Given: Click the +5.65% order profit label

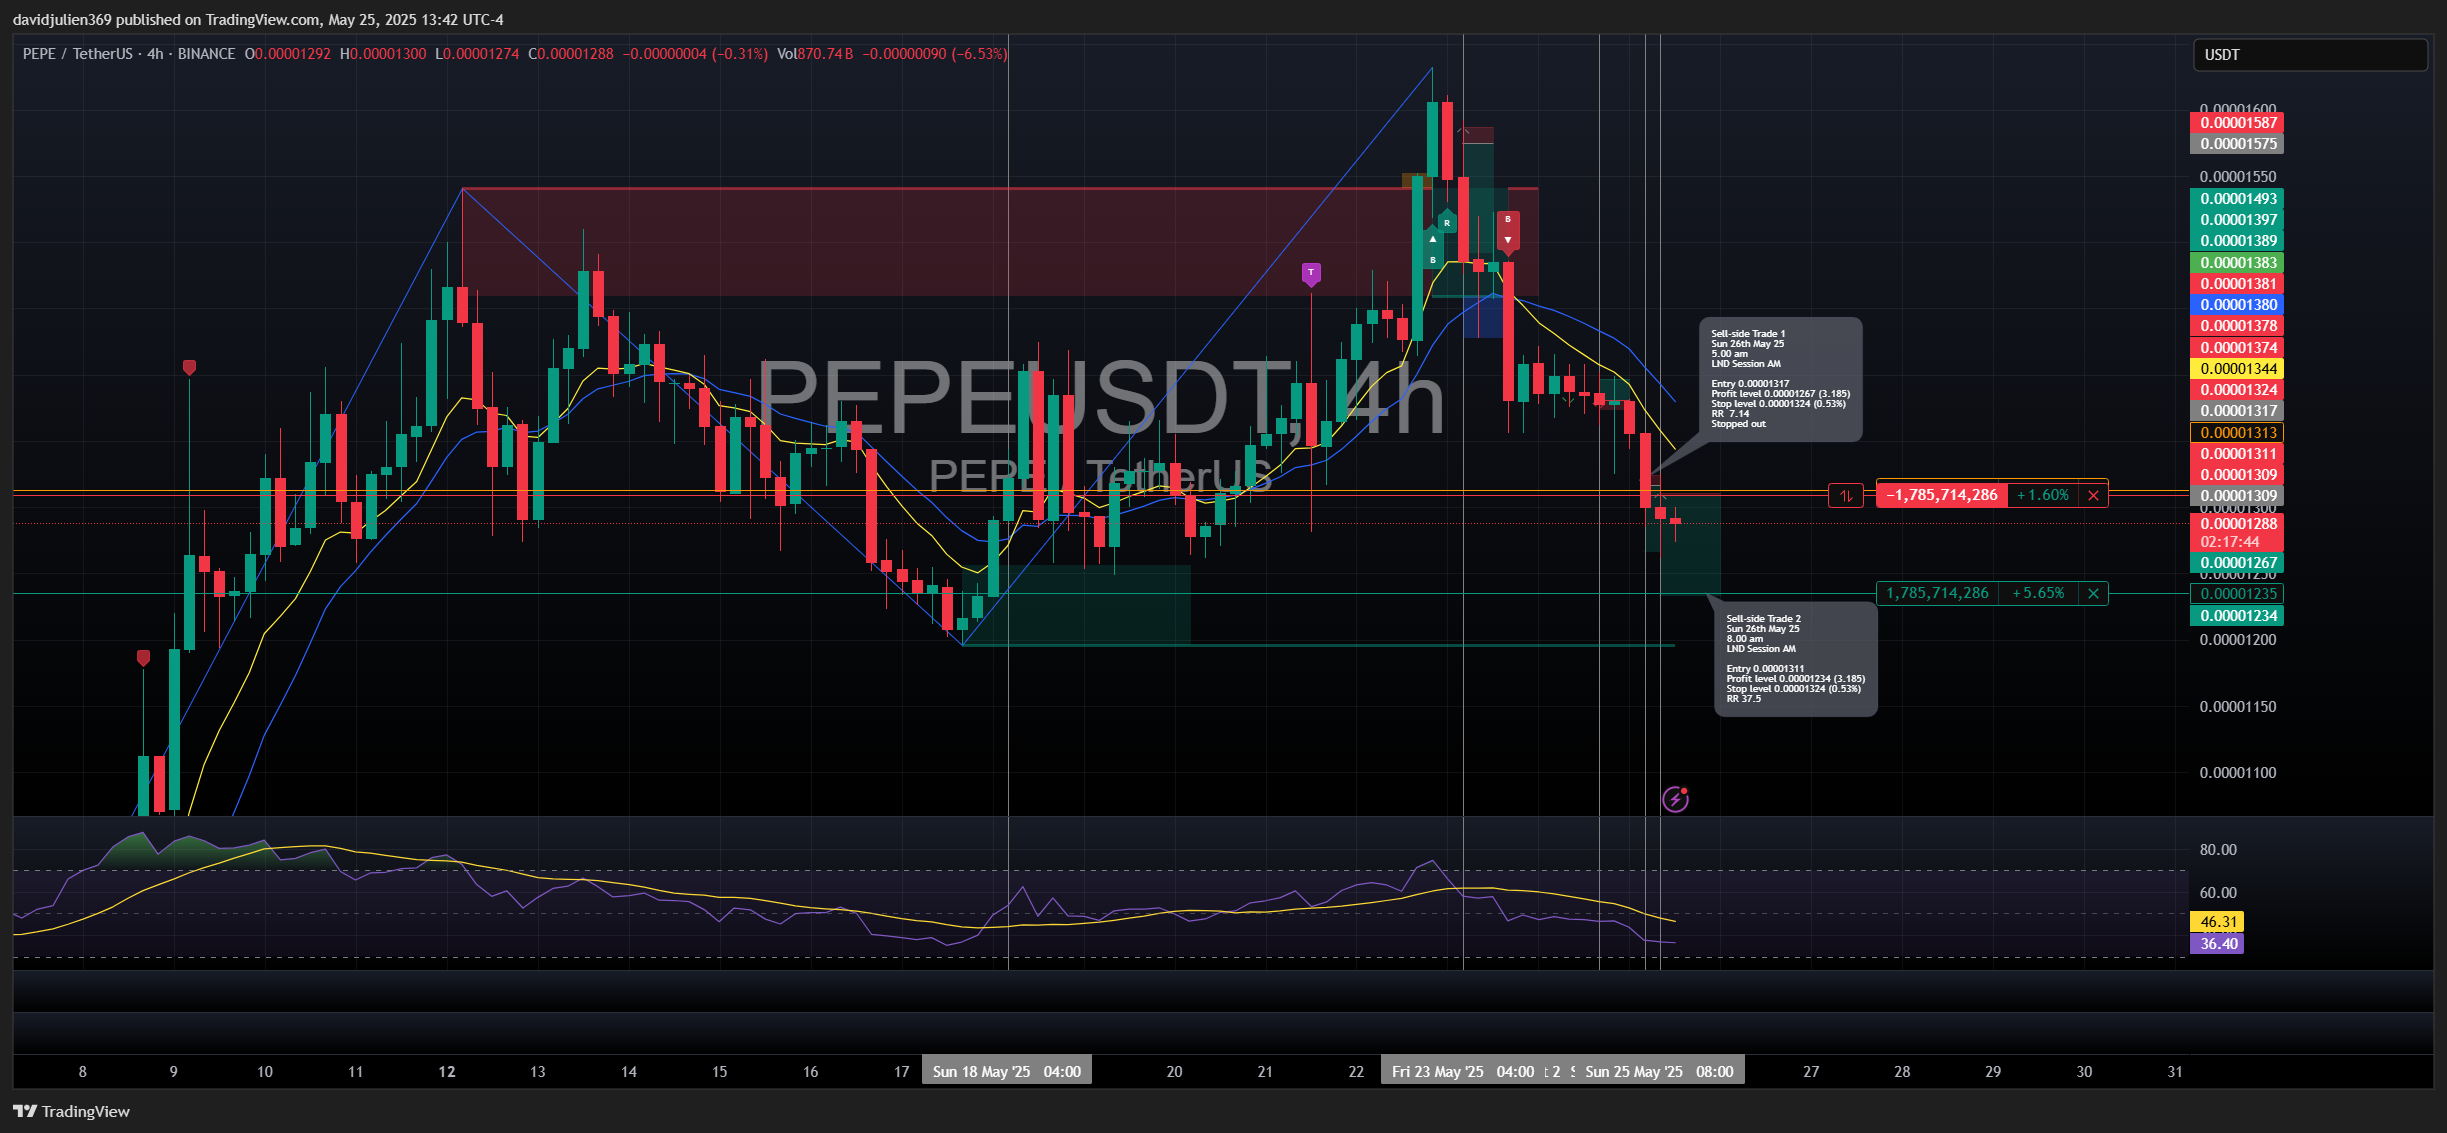Looking at the screenshot, I should [x=2038, y=593].
